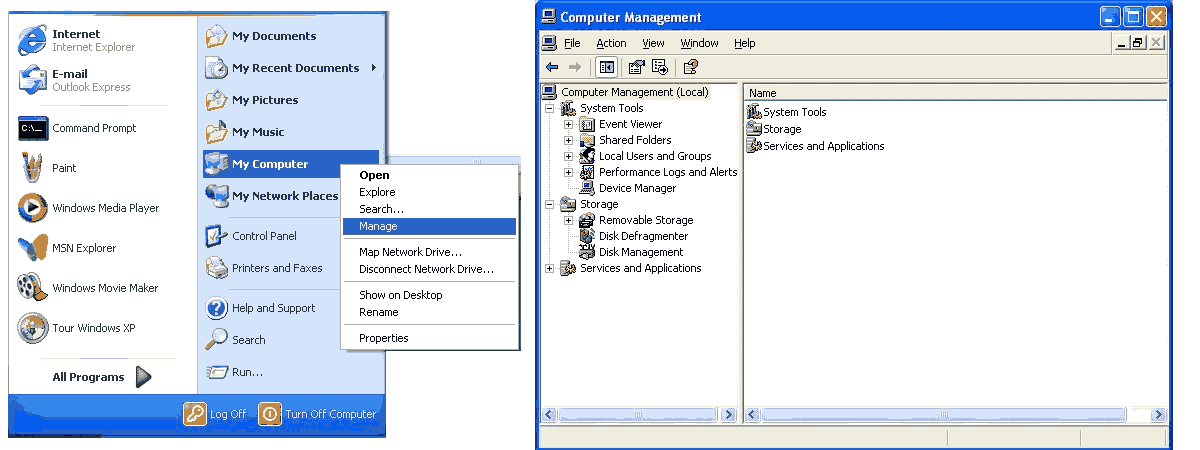Open the Run dialog
Viewport: 1200px width, 450px height.
pos(234,372)
